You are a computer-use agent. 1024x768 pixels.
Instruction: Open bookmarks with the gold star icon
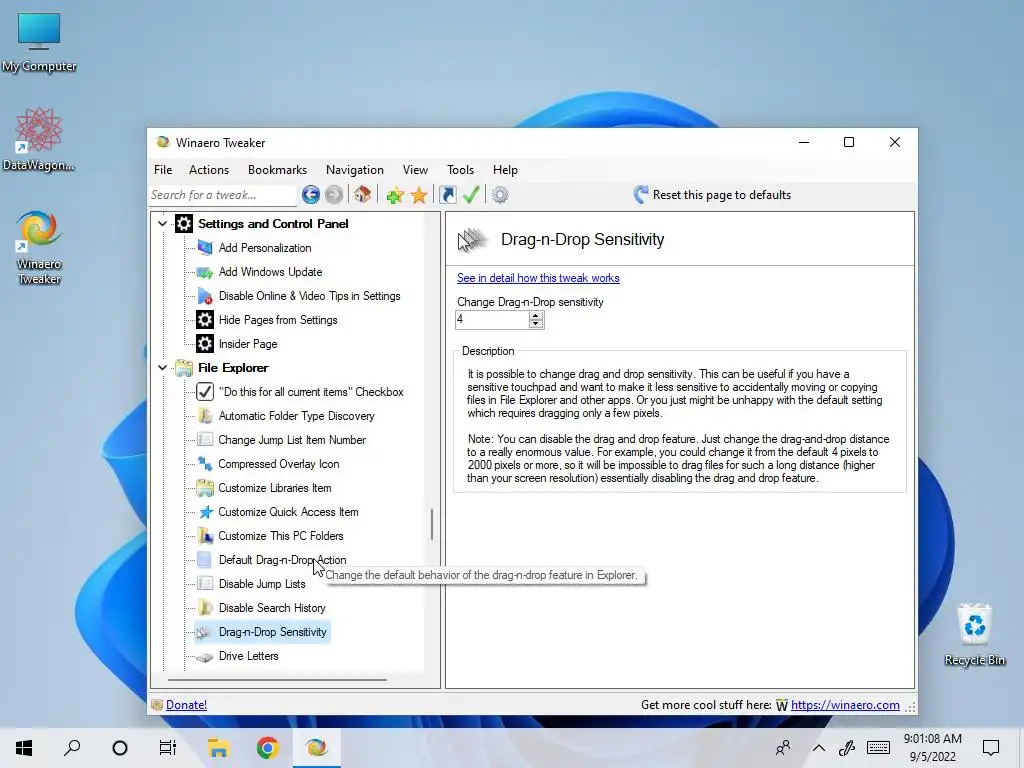tap(419, 195)
